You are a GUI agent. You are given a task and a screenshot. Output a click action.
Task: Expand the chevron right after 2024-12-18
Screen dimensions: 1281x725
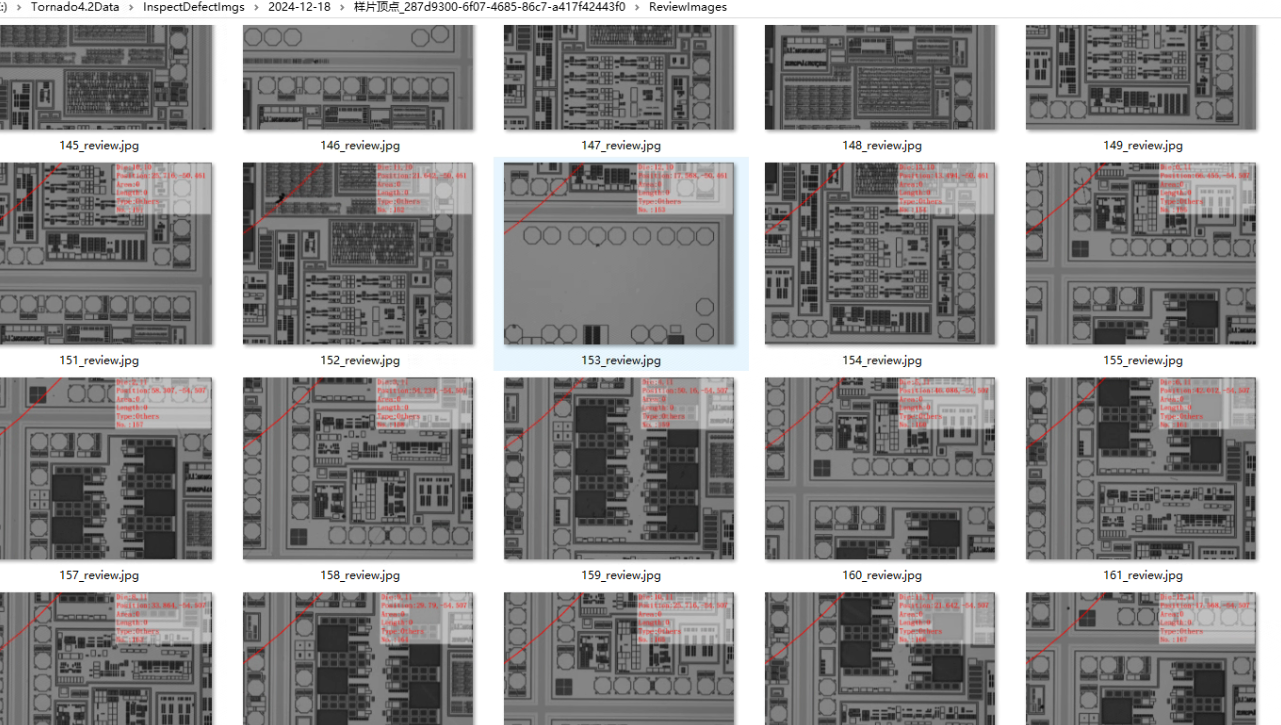(342, 7)
